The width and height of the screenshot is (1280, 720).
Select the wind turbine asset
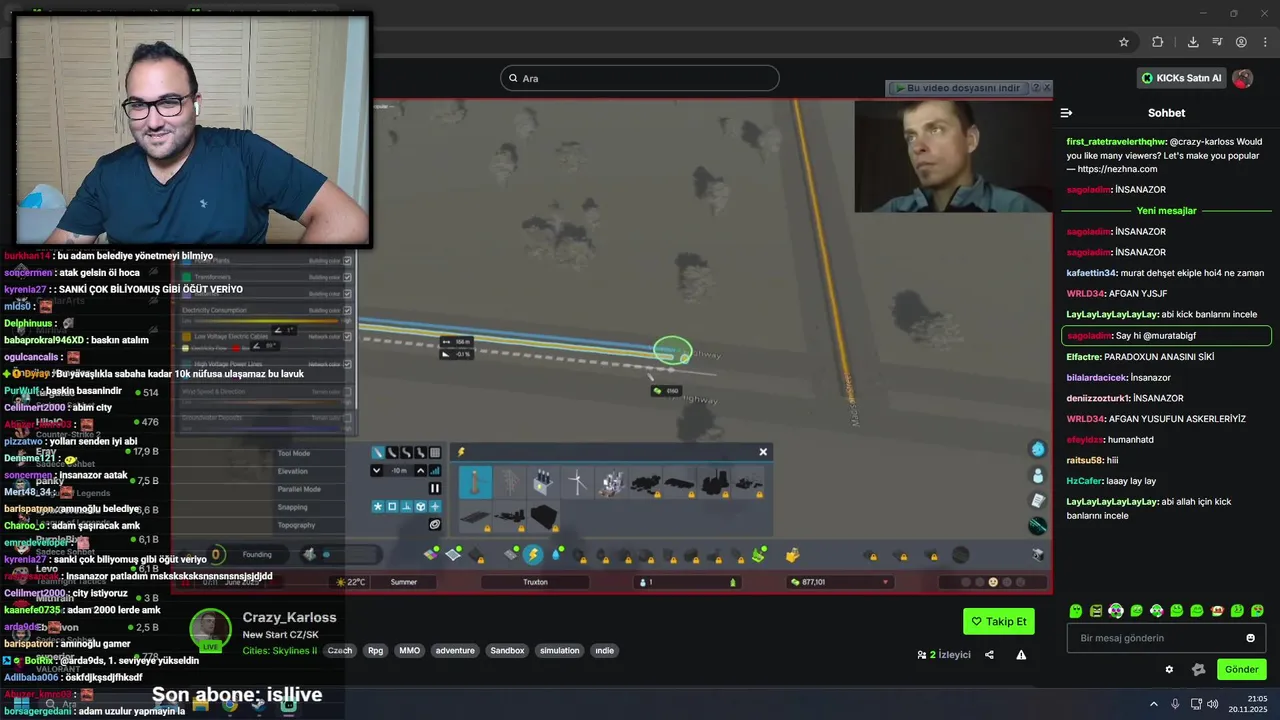point(577,483)
